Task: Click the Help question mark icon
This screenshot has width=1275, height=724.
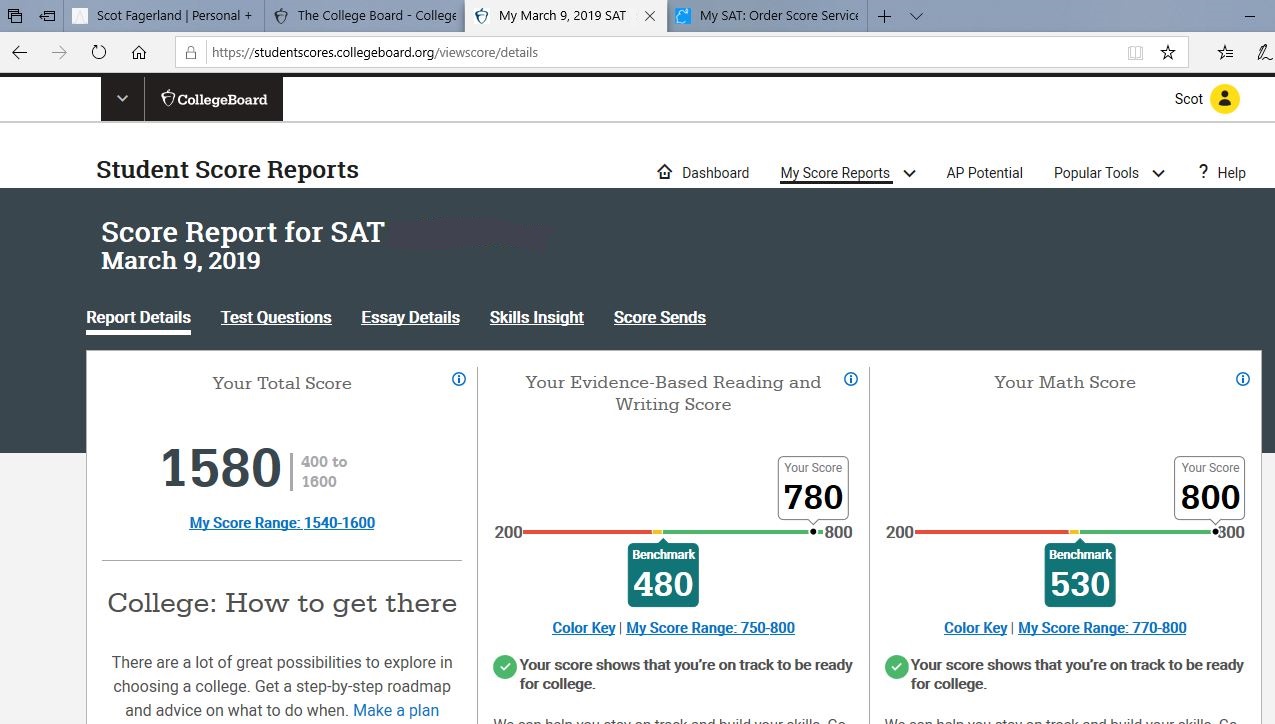Action: 1203,172
